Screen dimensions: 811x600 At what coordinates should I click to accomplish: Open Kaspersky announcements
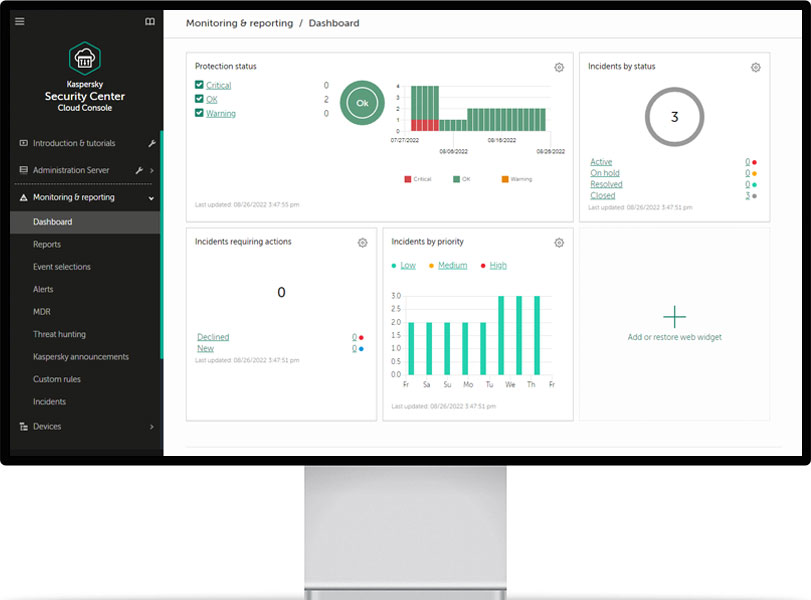click(81, 357)
